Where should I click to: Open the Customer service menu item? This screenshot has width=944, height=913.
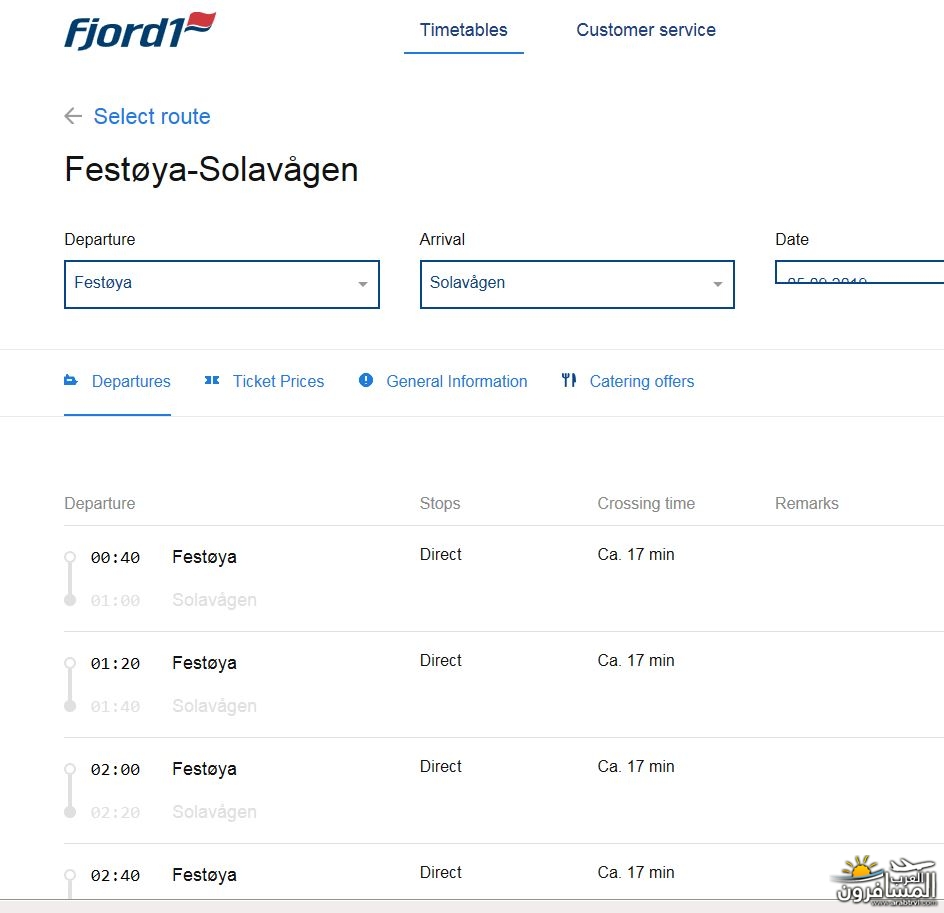coord(645,30)
